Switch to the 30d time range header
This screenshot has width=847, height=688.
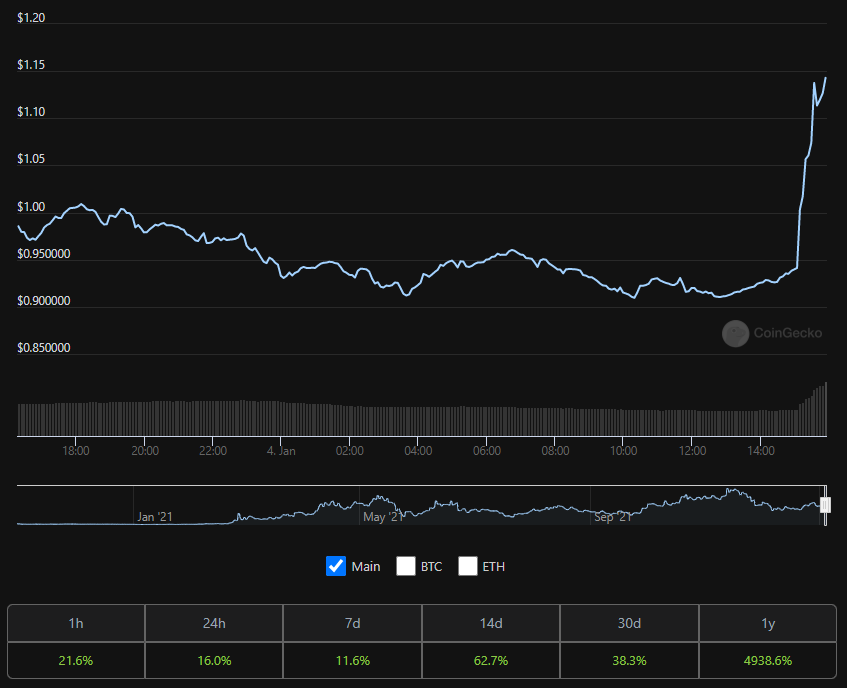click(x=629, y=623)
